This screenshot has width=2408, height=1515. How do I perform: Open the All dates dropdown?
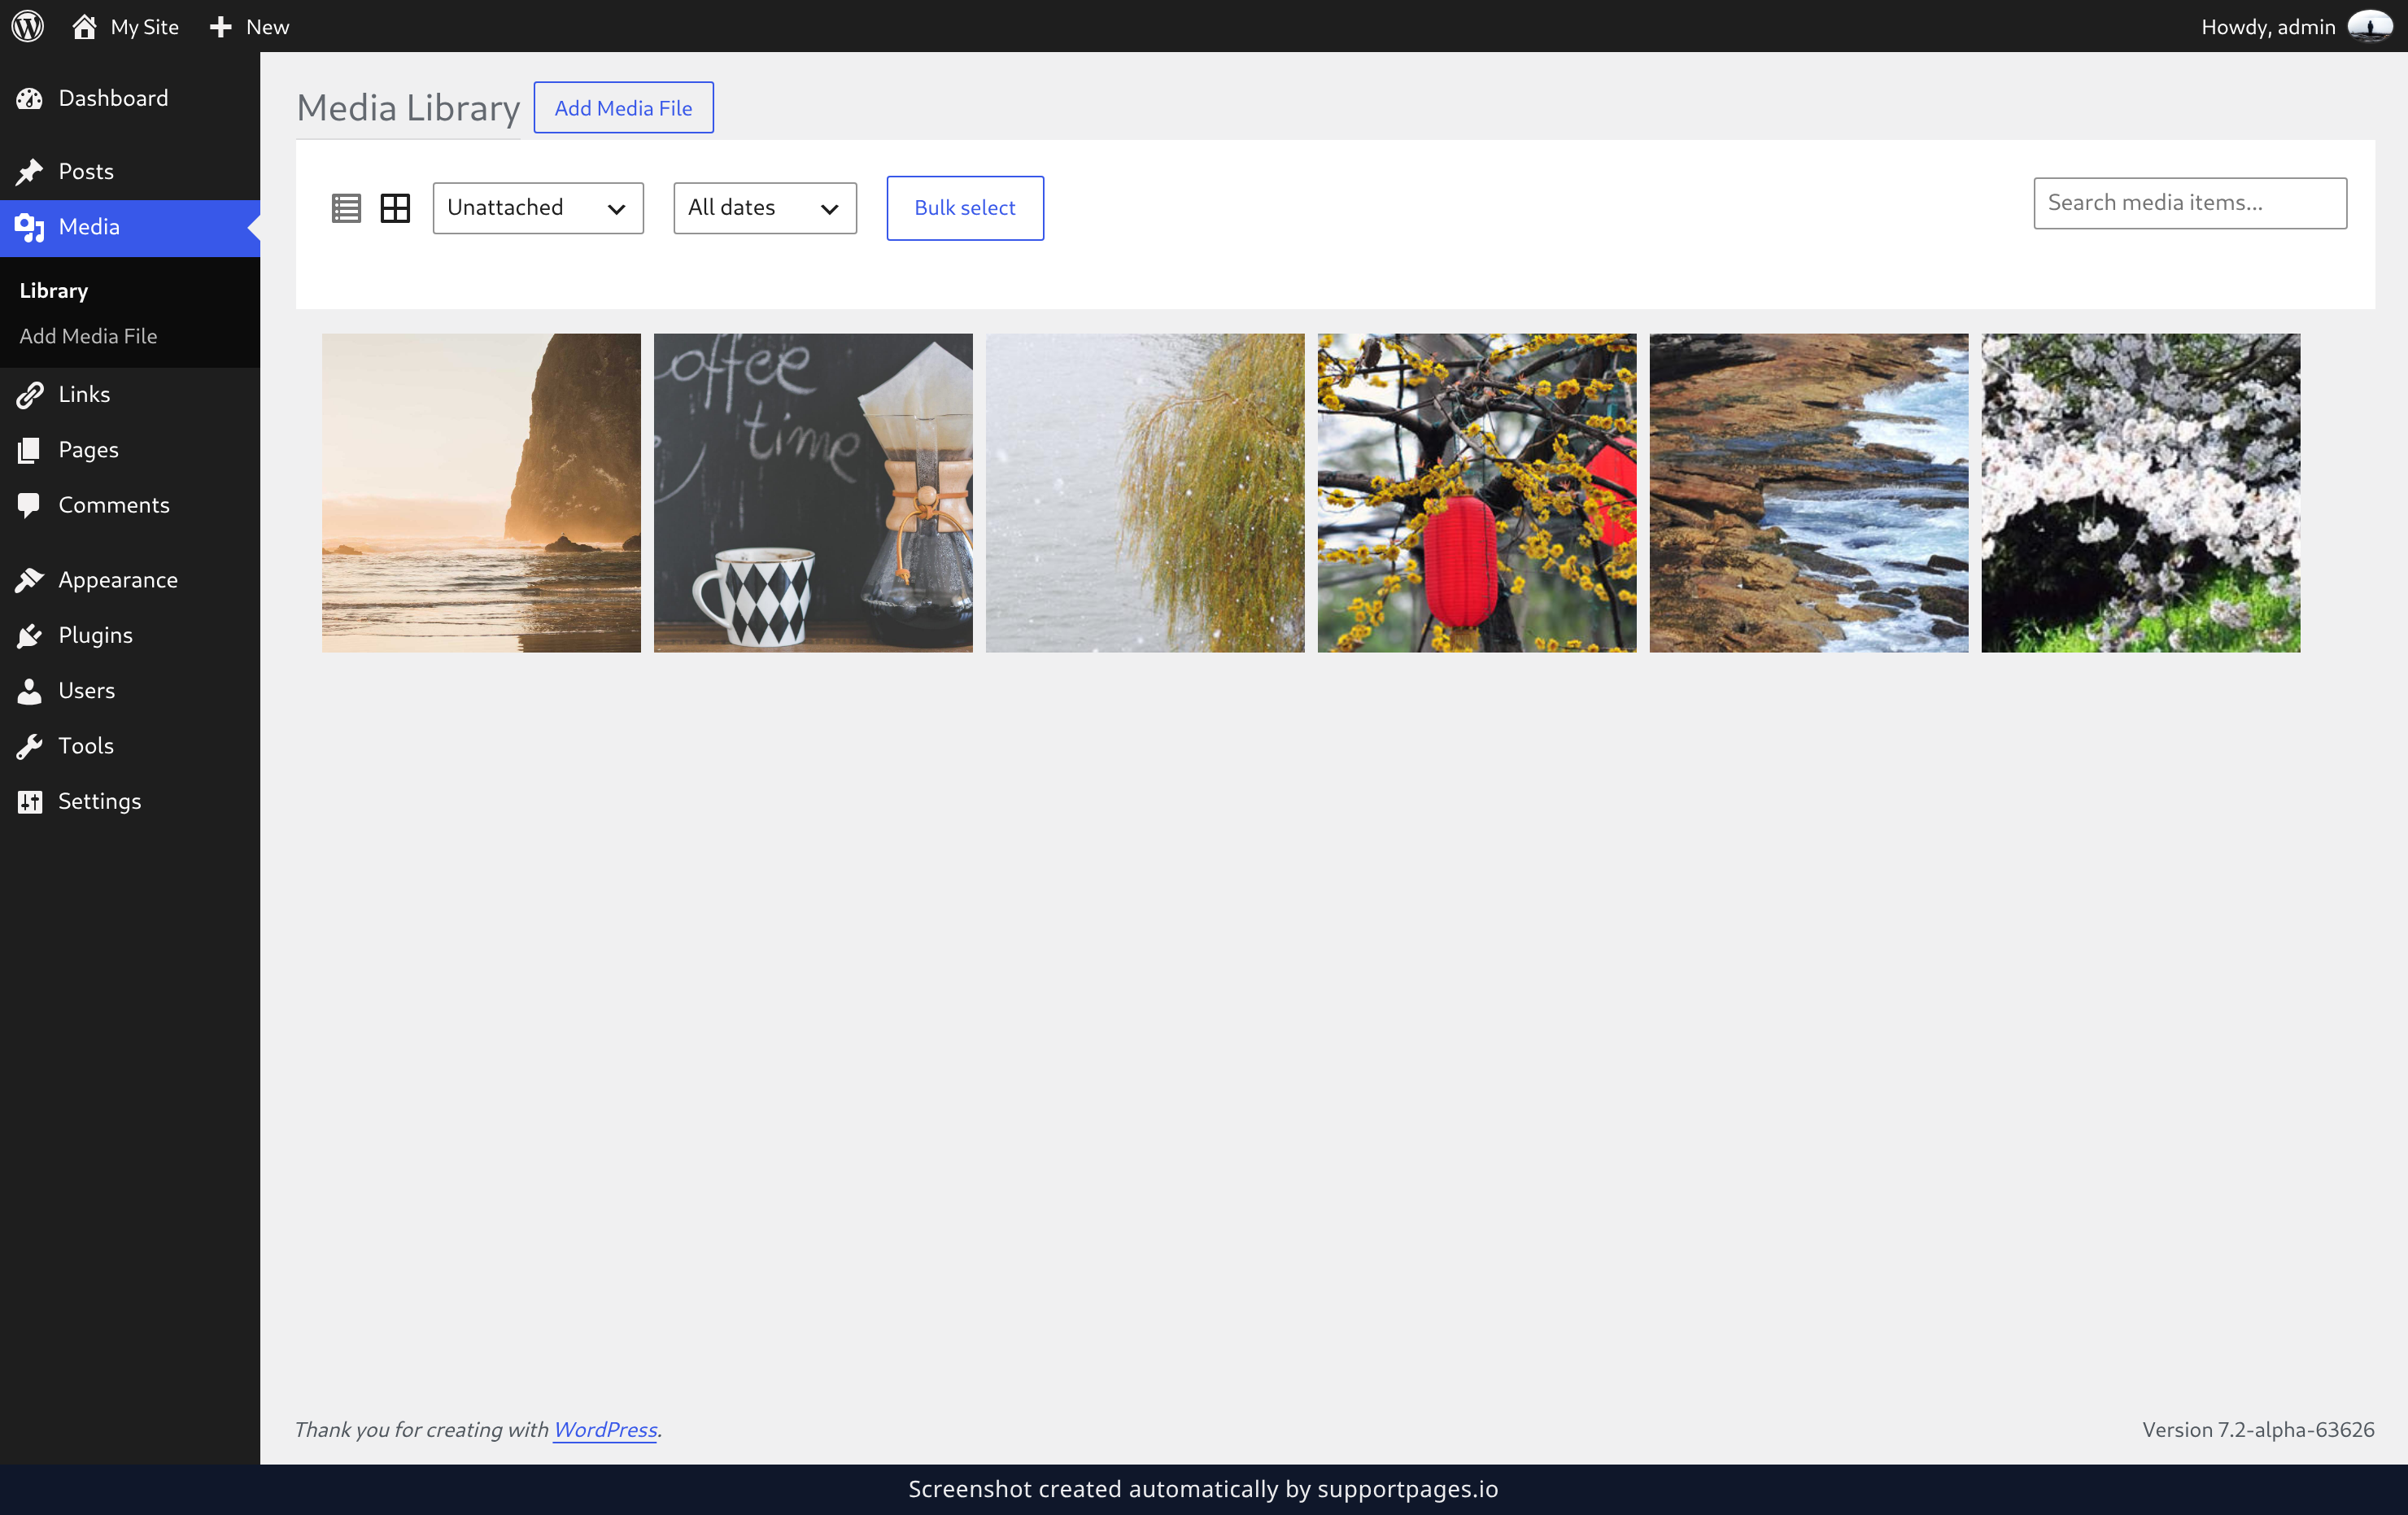[765, 208]
